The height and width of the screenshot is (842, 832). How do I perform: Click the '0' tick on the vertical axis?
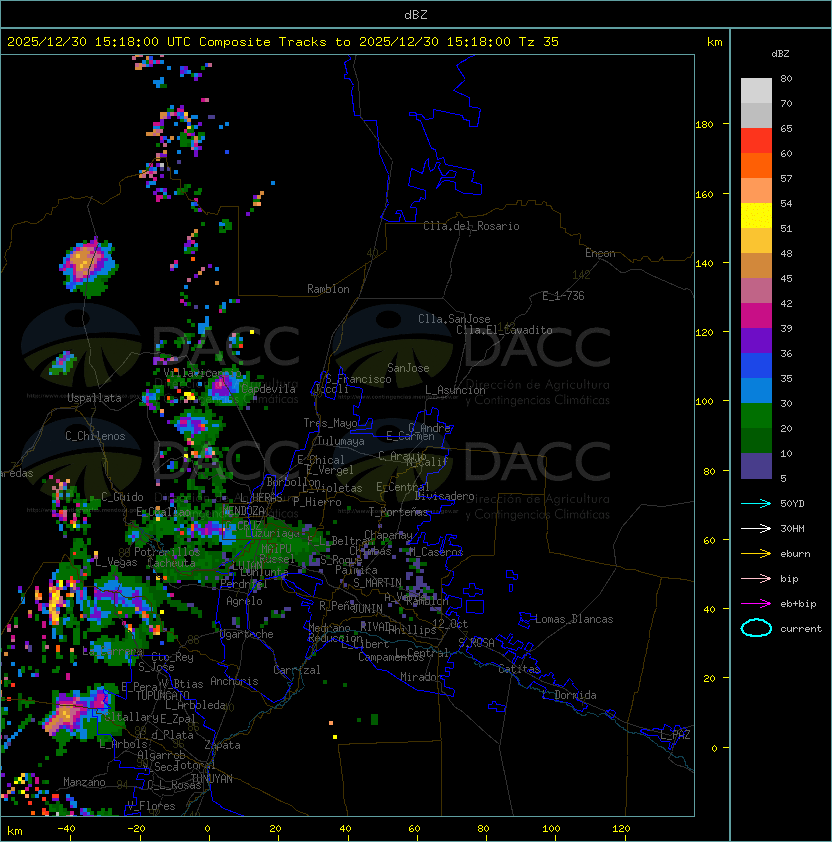(714, 748)
